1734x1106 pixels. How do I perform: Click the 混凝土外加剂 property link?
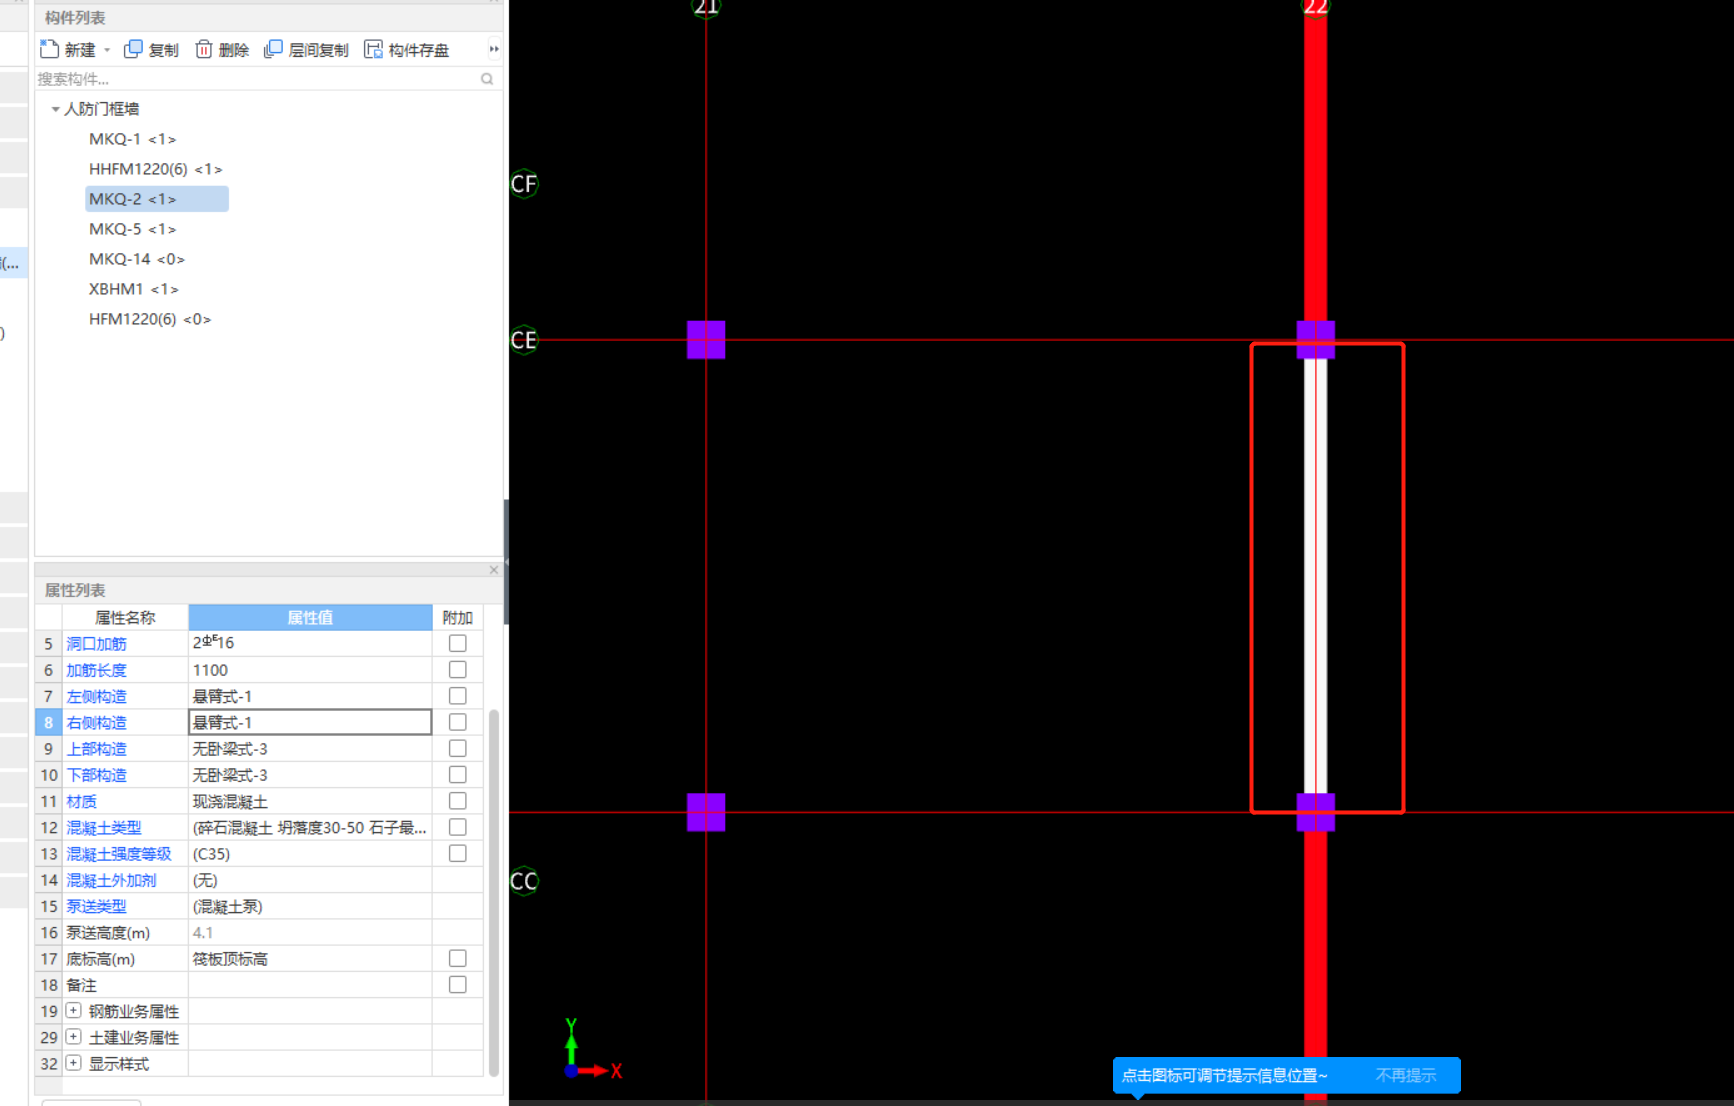click(x=111, y=880)
